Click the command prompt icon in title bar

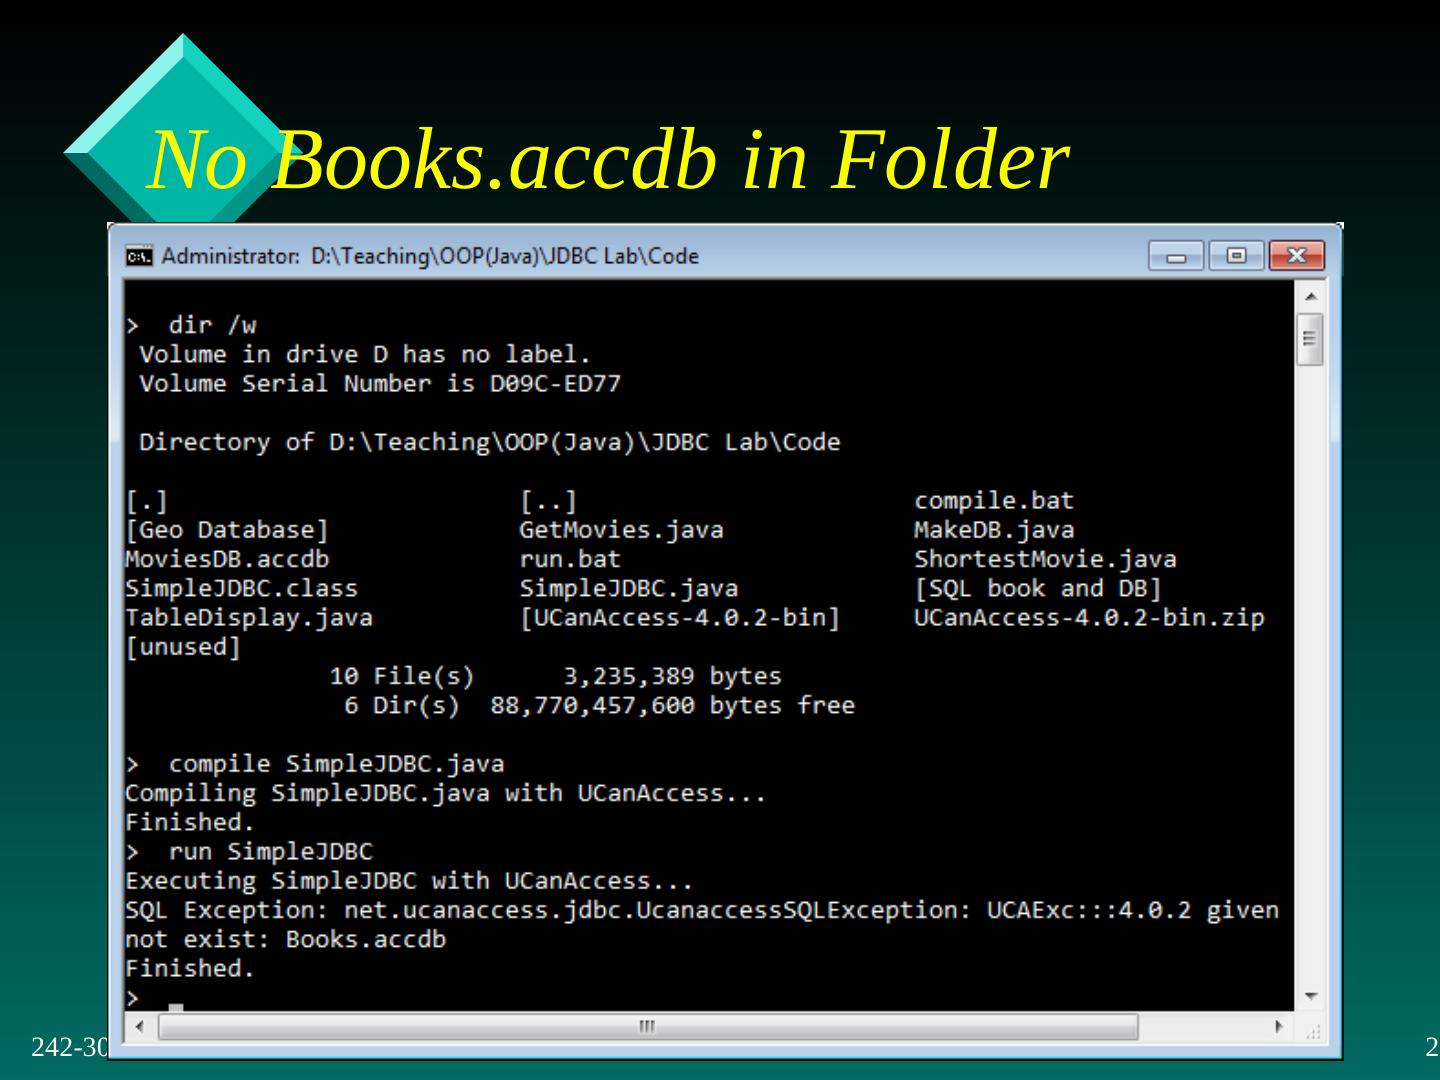click(x=138, y=257)
